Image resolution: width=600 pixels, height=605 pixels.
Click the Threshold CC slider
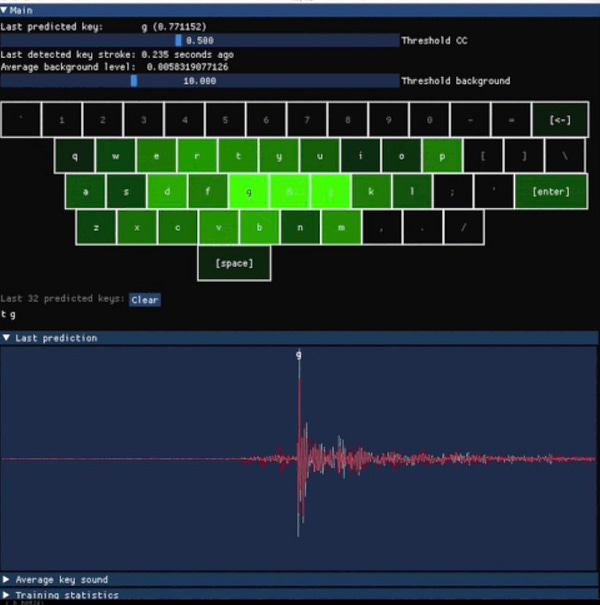(200, 41)
